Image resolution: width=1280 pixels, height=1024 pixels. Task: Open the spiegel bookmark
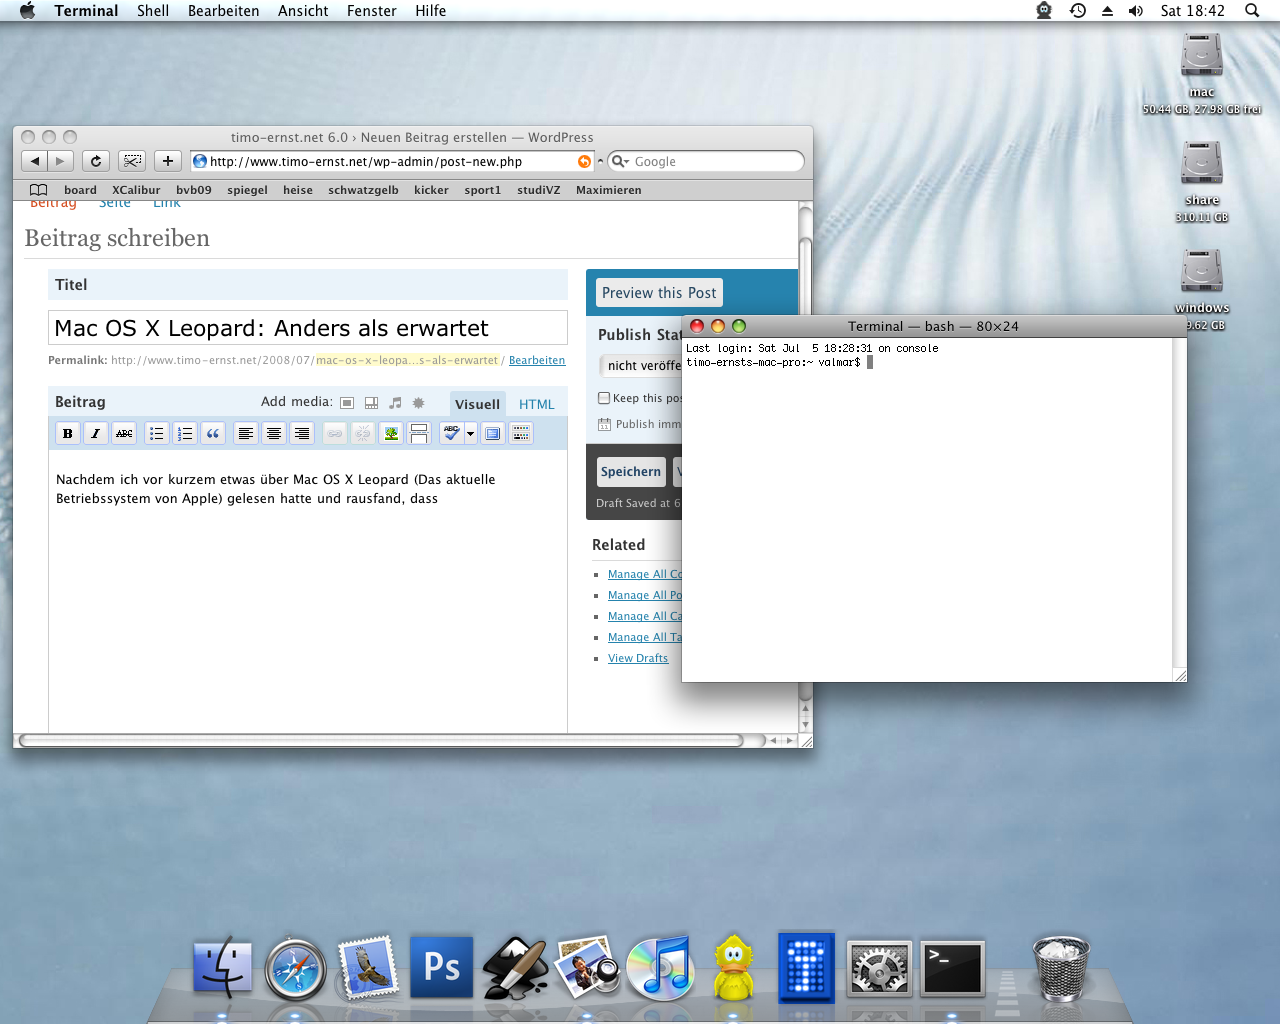point(247,190)
